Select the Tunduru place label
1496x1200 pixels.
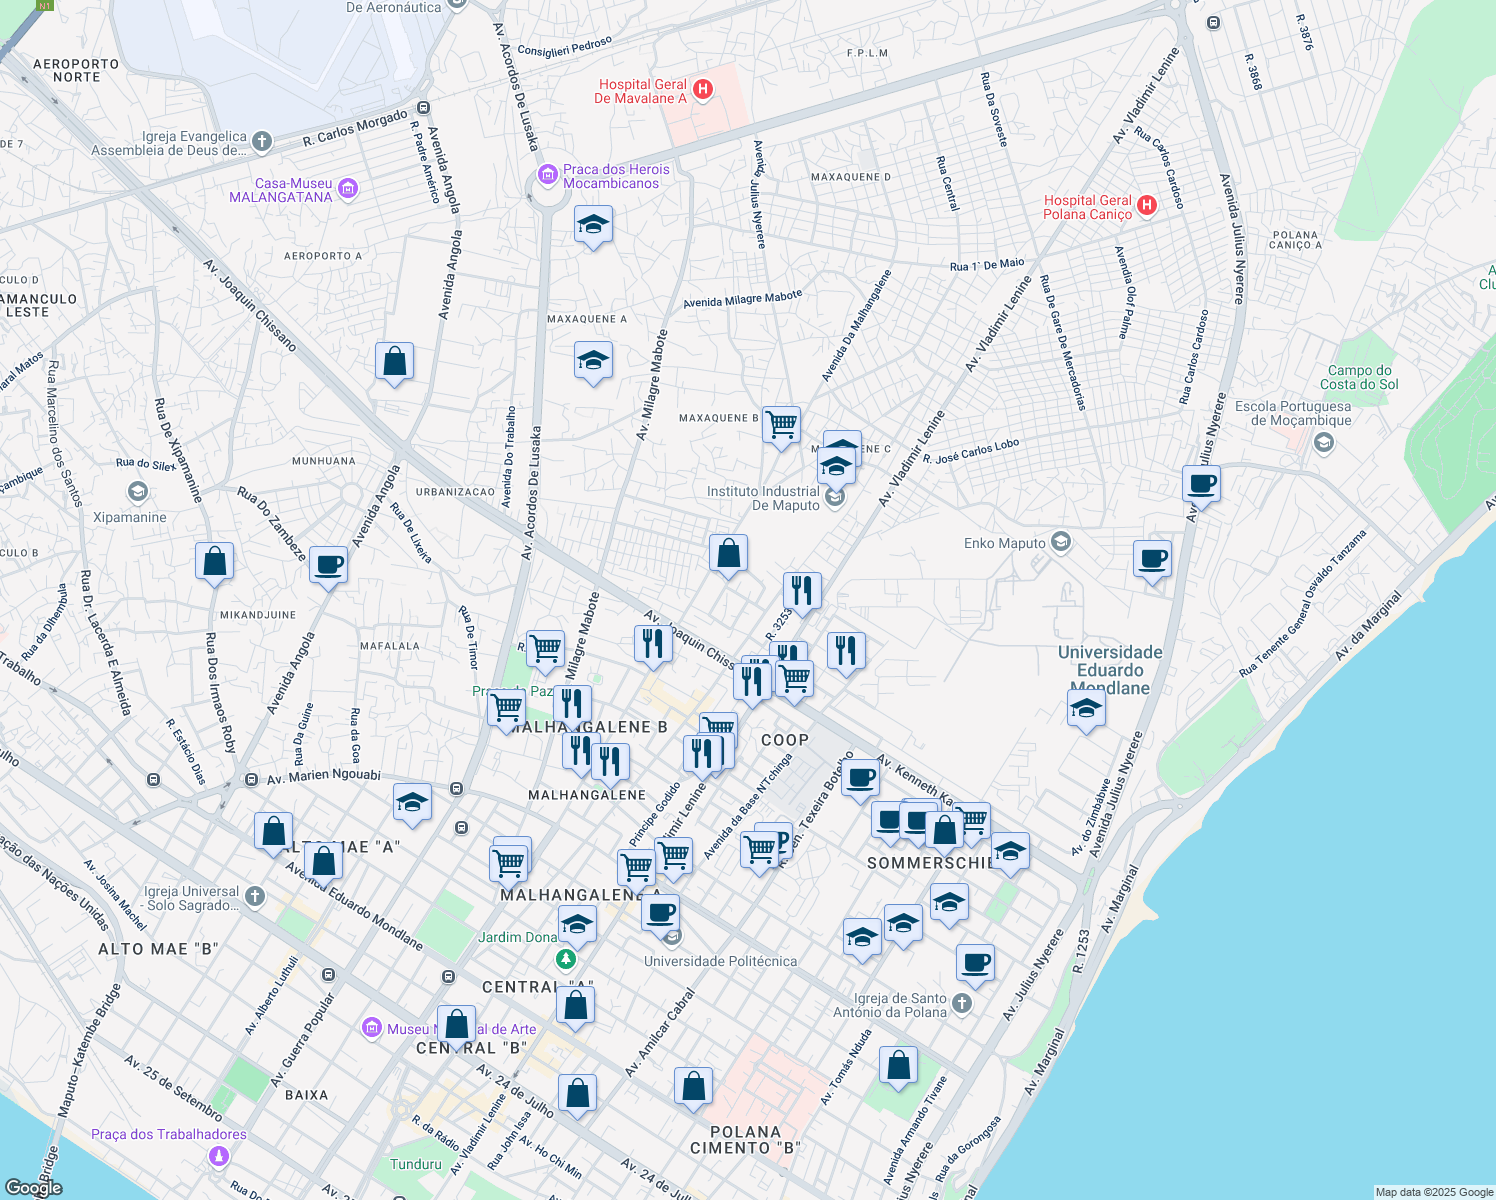[x=416, y=1164]
